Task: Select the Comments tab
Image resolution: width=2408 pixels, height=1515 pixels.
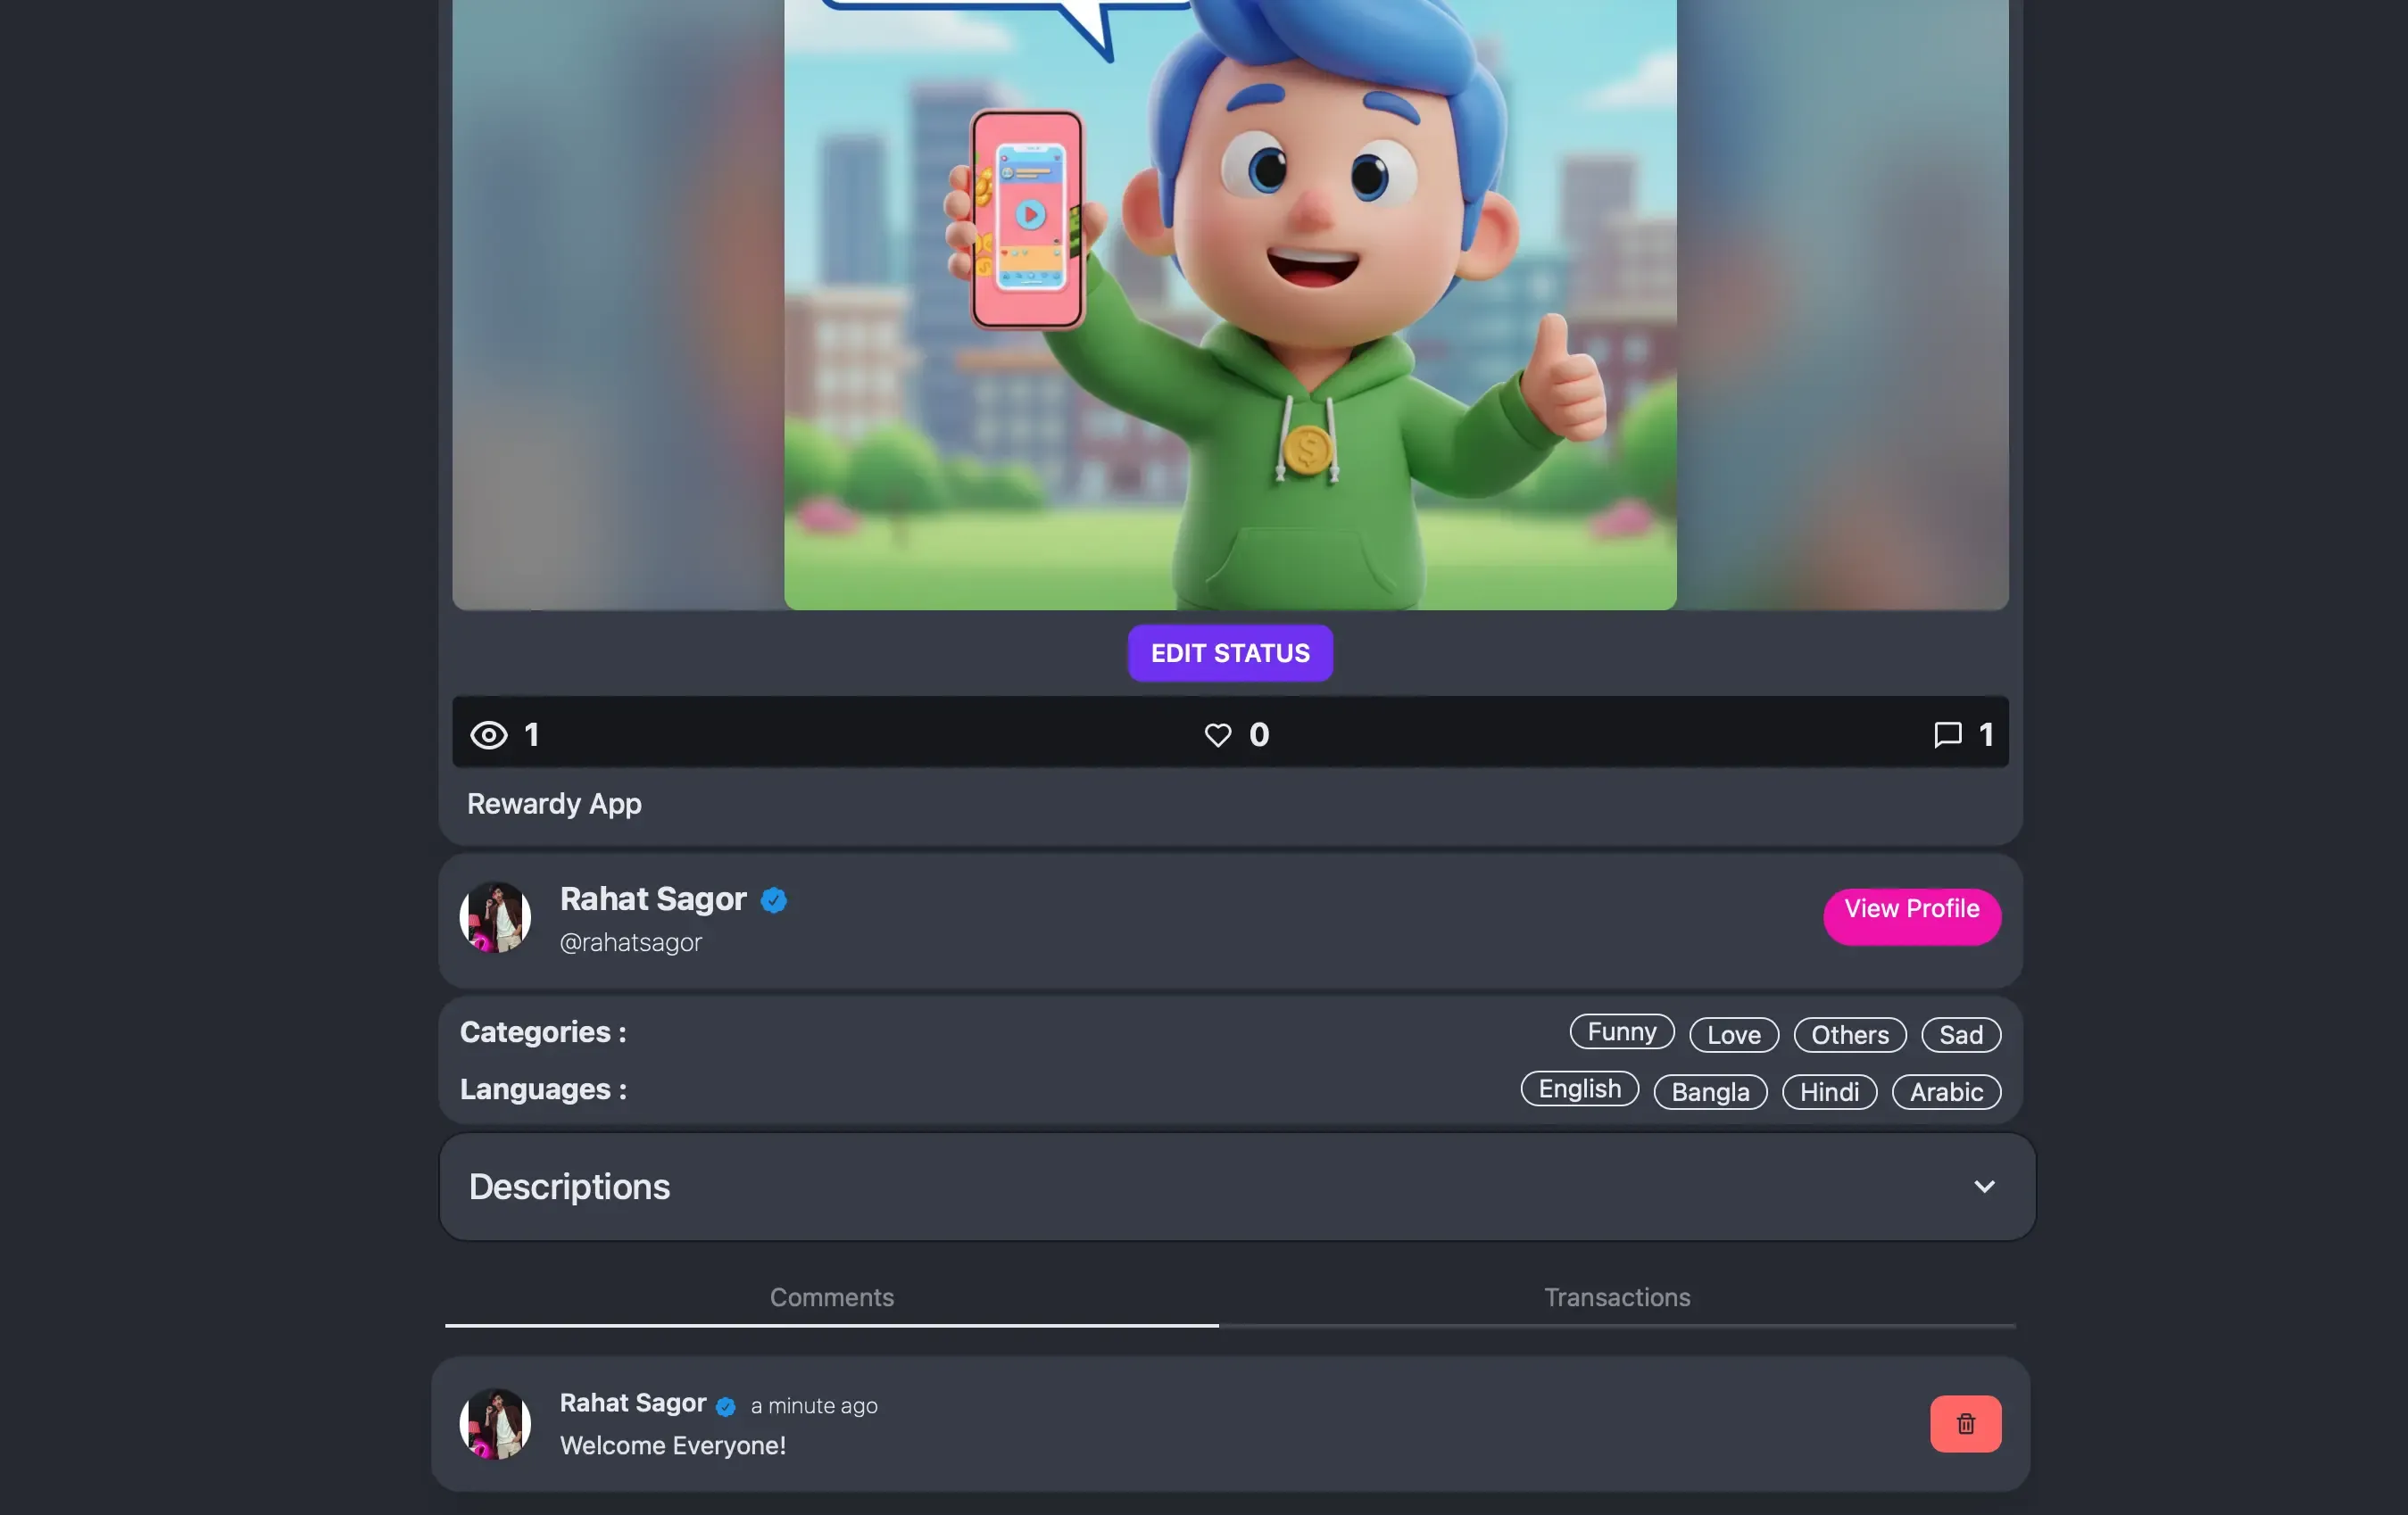Action: [x=831, y=1297]
